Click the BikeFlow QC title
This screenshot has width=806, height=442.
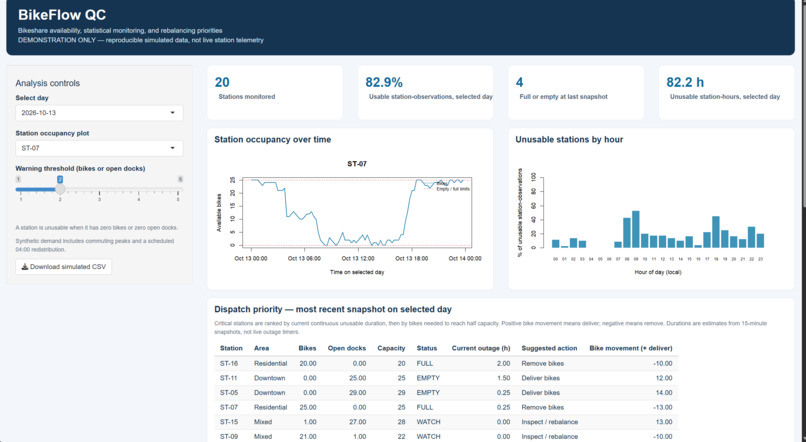[x=62, y=15]
